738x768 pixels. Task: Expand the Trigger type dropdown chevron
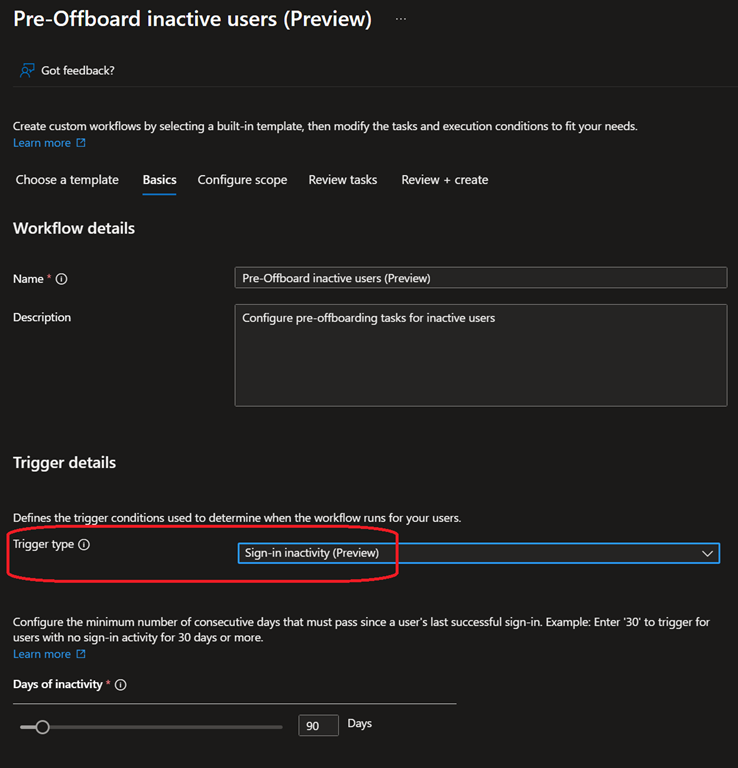coord(707,553)
